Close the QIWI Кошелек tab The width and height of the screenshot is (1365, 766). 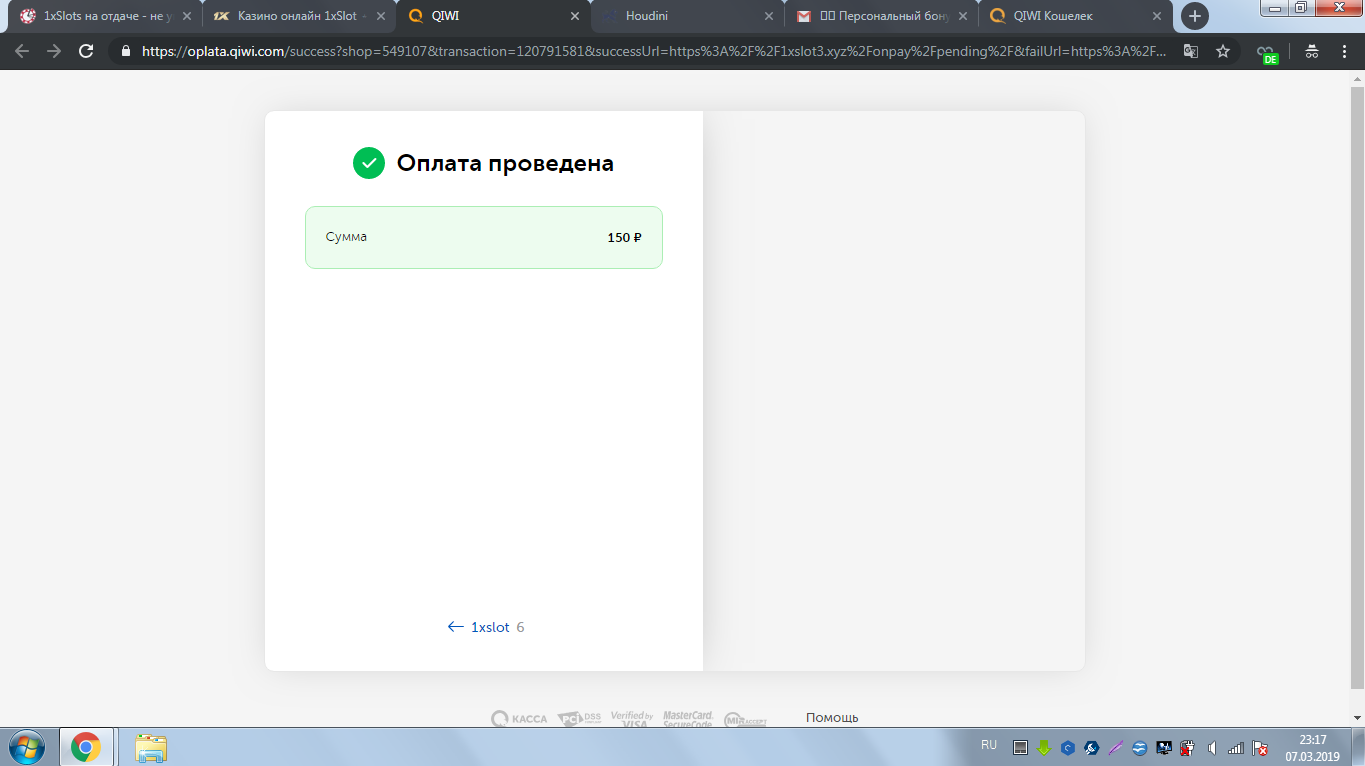[x=1156, y=16]
